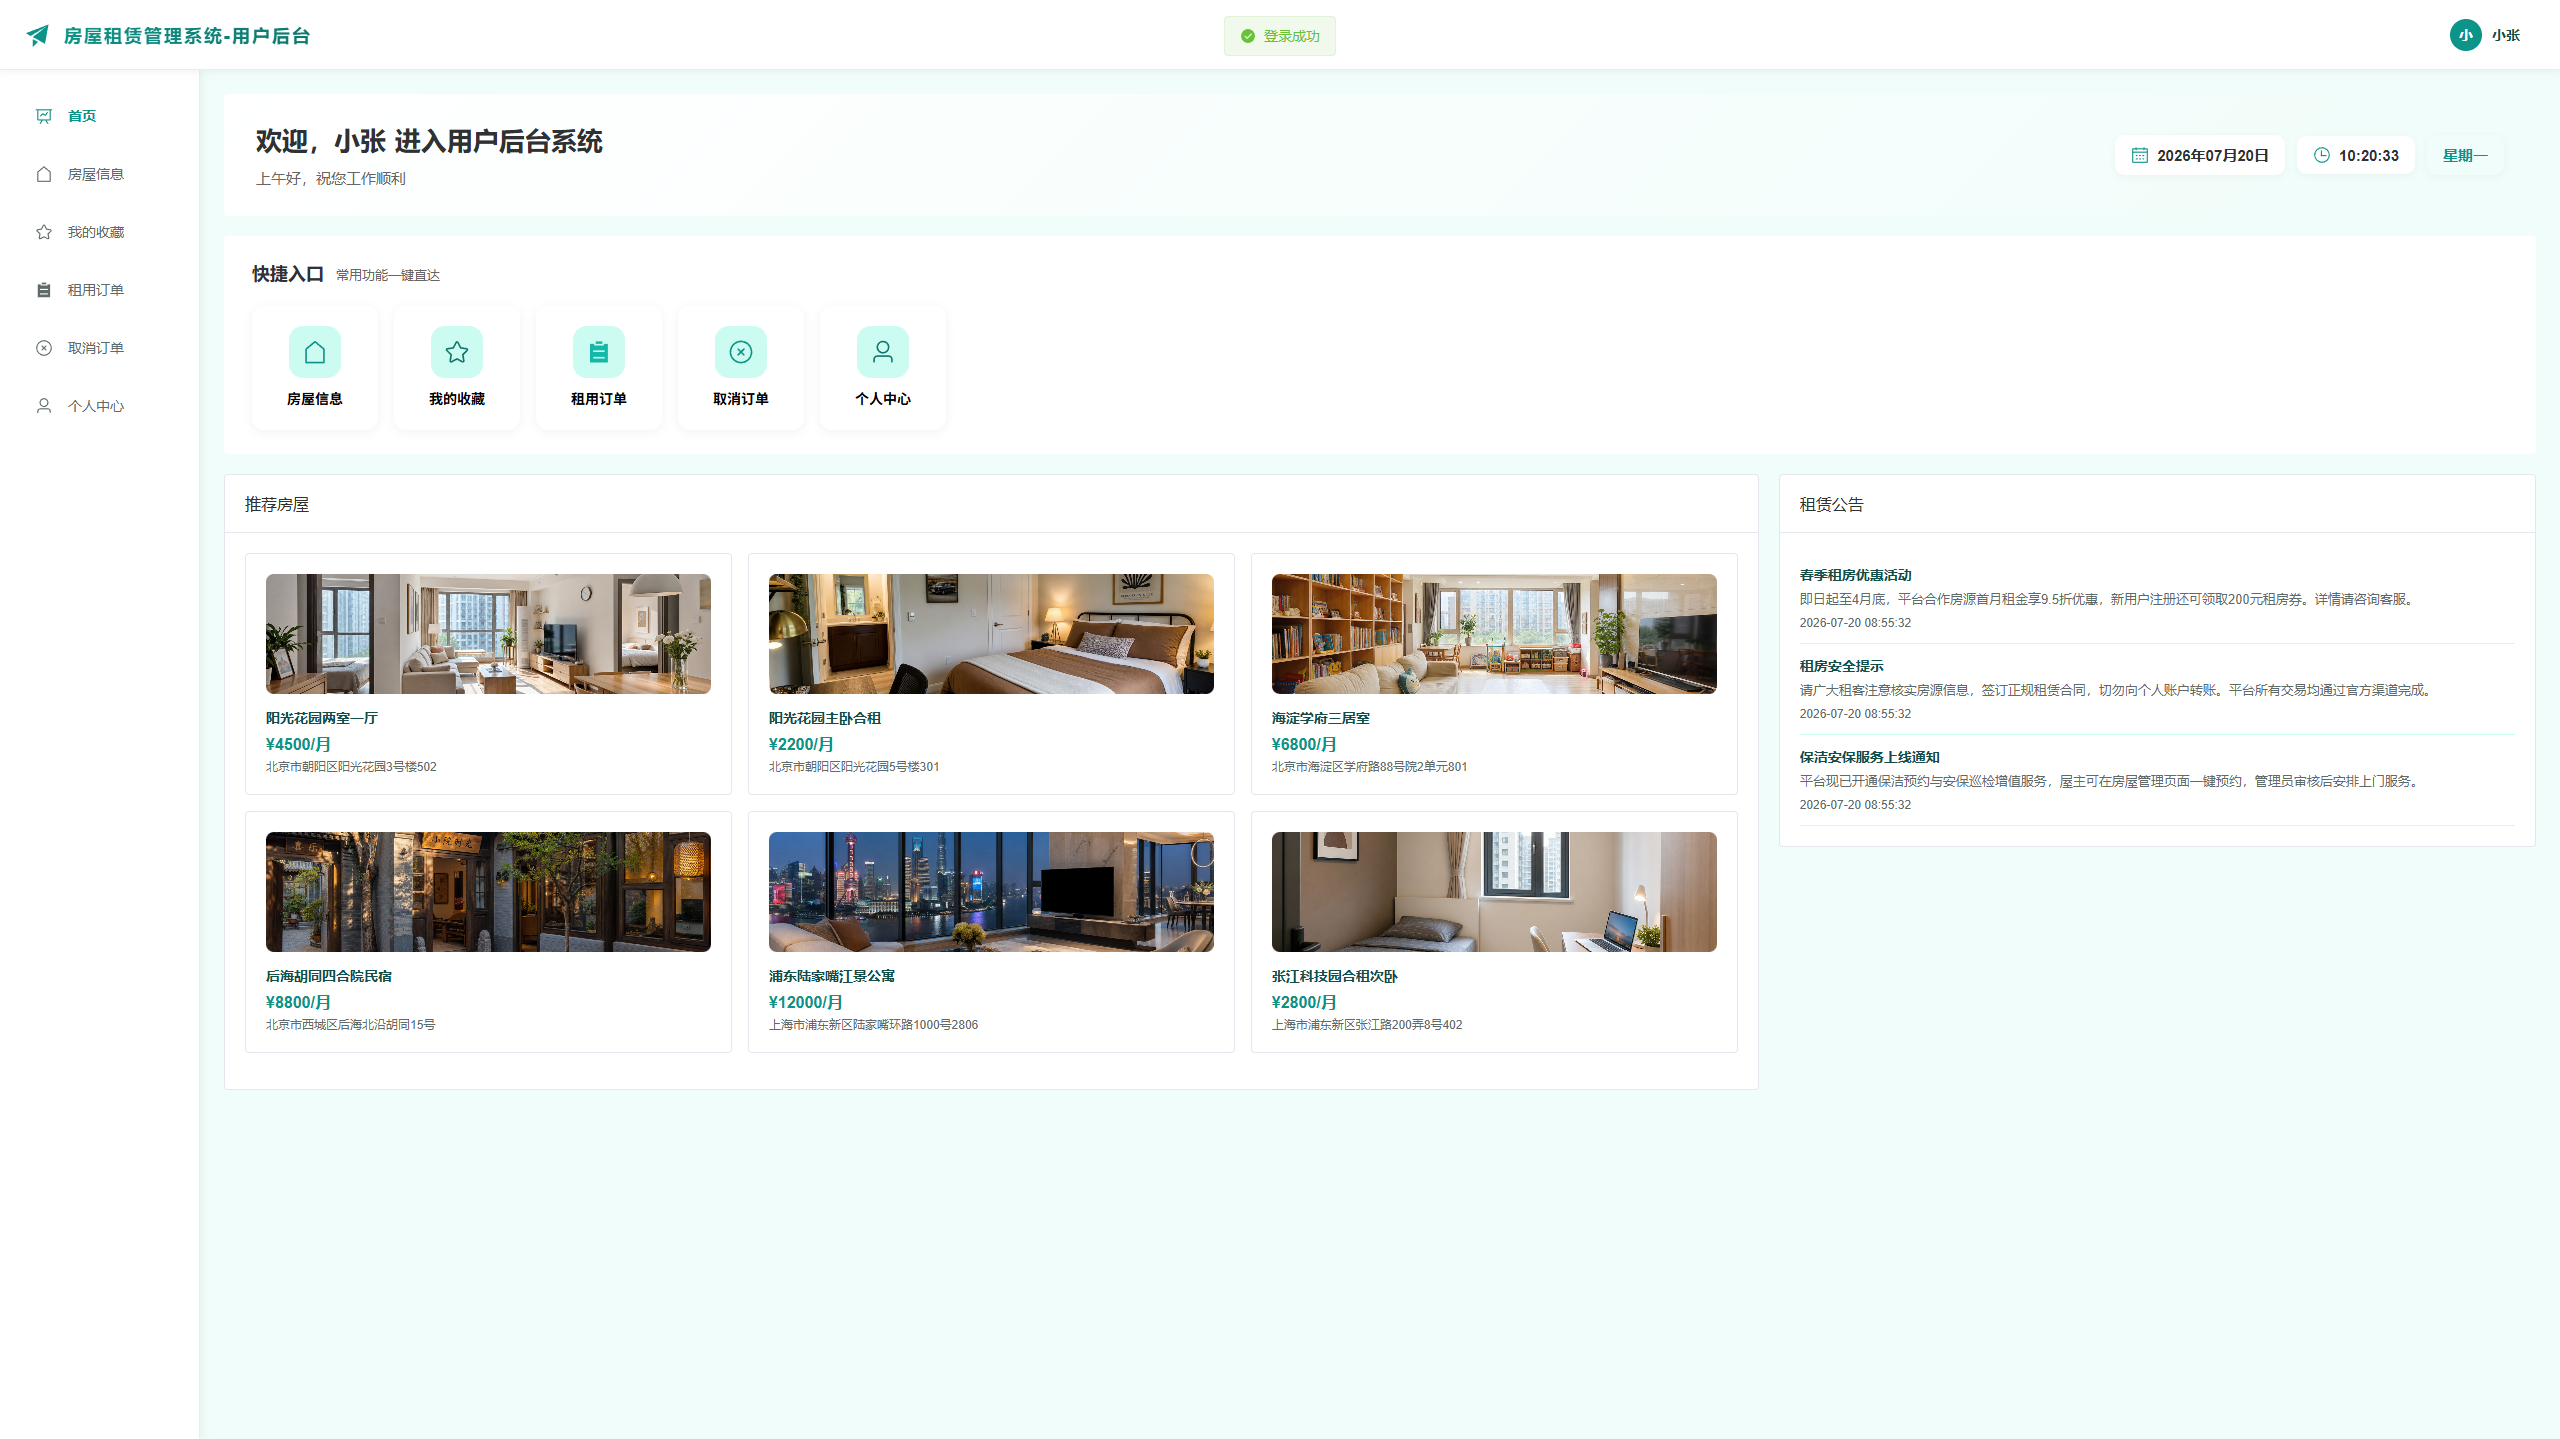The image size is (2560, 1439).
Task: Click the price ¥4500/月
Action: [x=298, y=744]
